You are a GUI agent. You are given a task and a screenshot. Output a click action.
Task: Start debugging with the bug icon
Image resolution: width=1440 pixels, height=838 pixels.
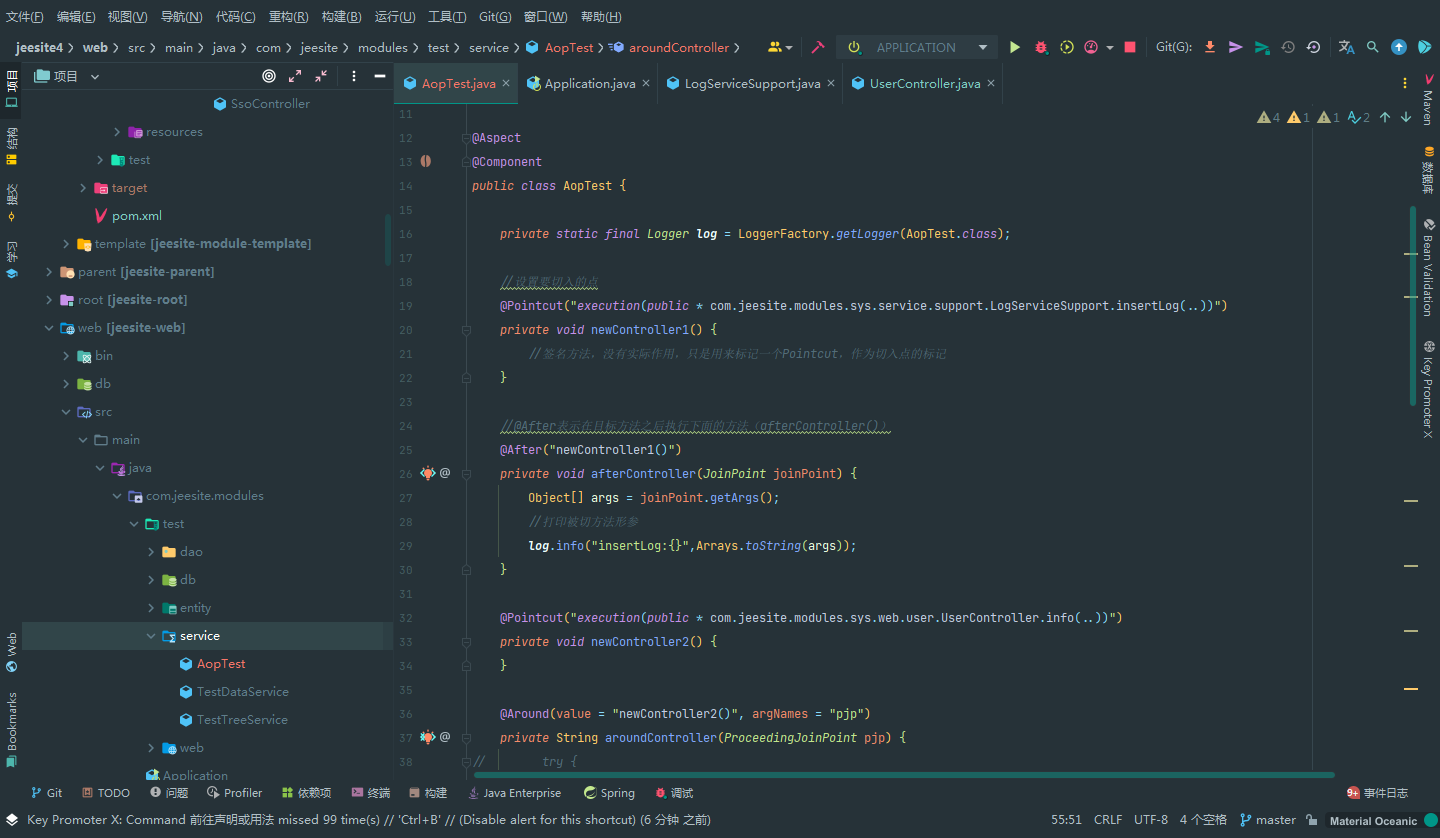pyautogui.click(x=1041, y=47)
